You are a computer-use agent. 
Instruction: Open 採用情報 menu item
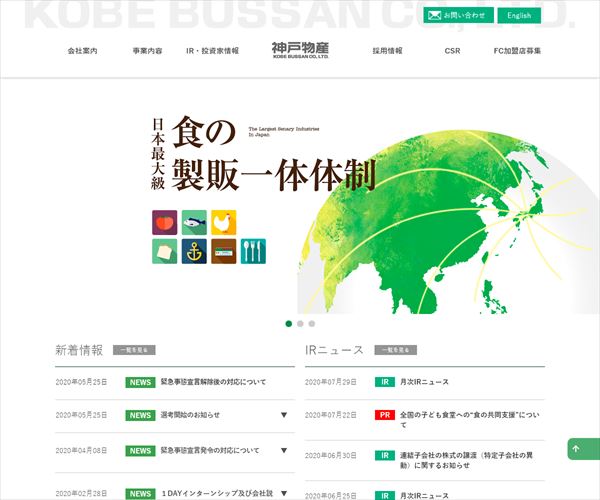(x=387, y=50)
